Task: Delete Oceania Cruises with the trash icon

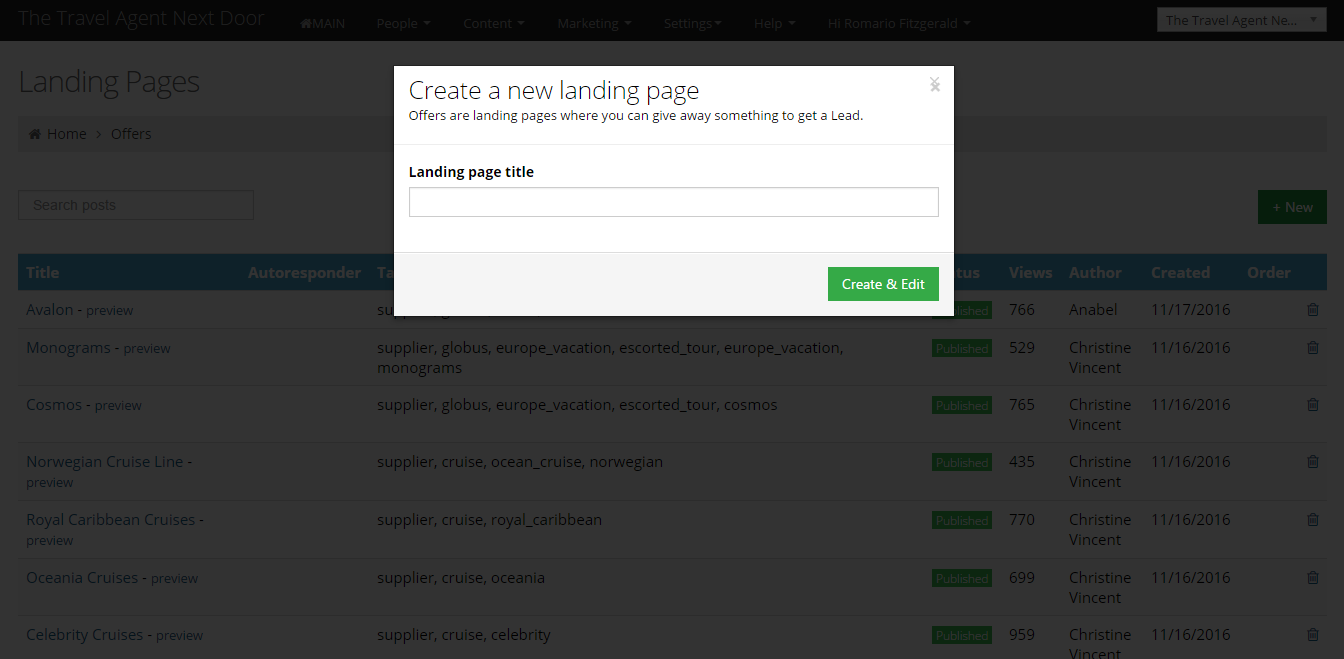Action: point(1313,578)
